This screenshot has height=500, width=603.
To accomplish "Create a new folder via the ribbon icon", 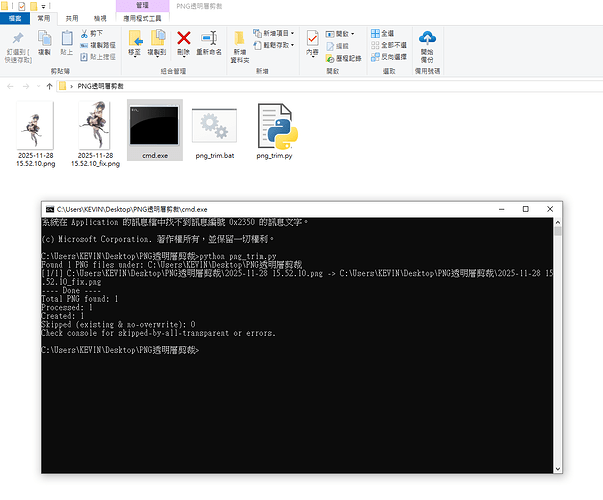I will (x=240, y=42).
